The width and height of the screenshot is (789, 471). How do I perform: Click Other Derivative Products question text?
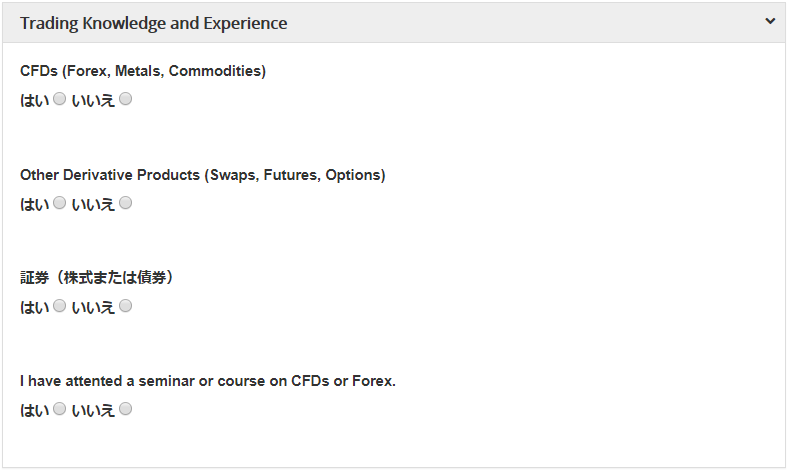click(x=202, y=175)
